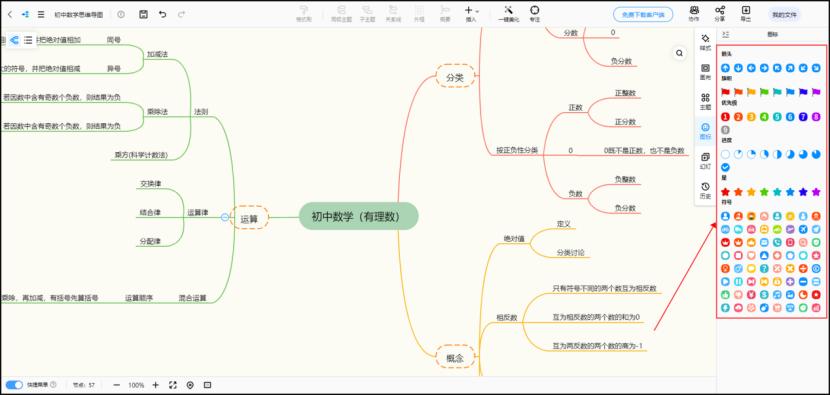Insert the purple star icon
830x395 pixels.
pos(816,192)
